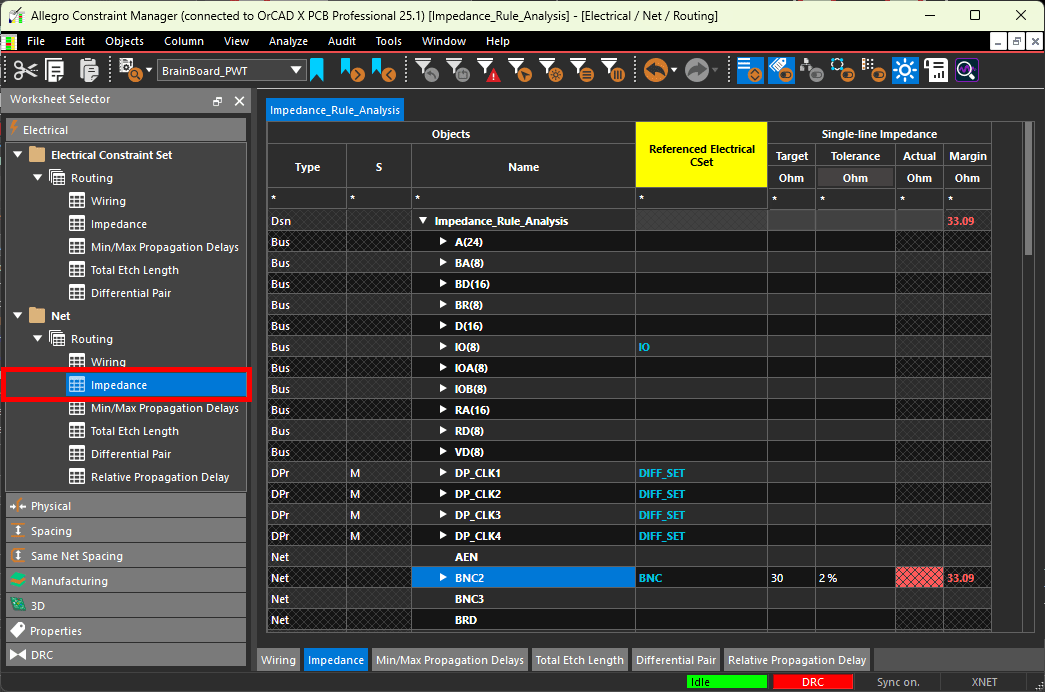This screenshot has height=692, width=1045.
Task: Click the waveform analysis icon at toolbar end
Action: 966,70
